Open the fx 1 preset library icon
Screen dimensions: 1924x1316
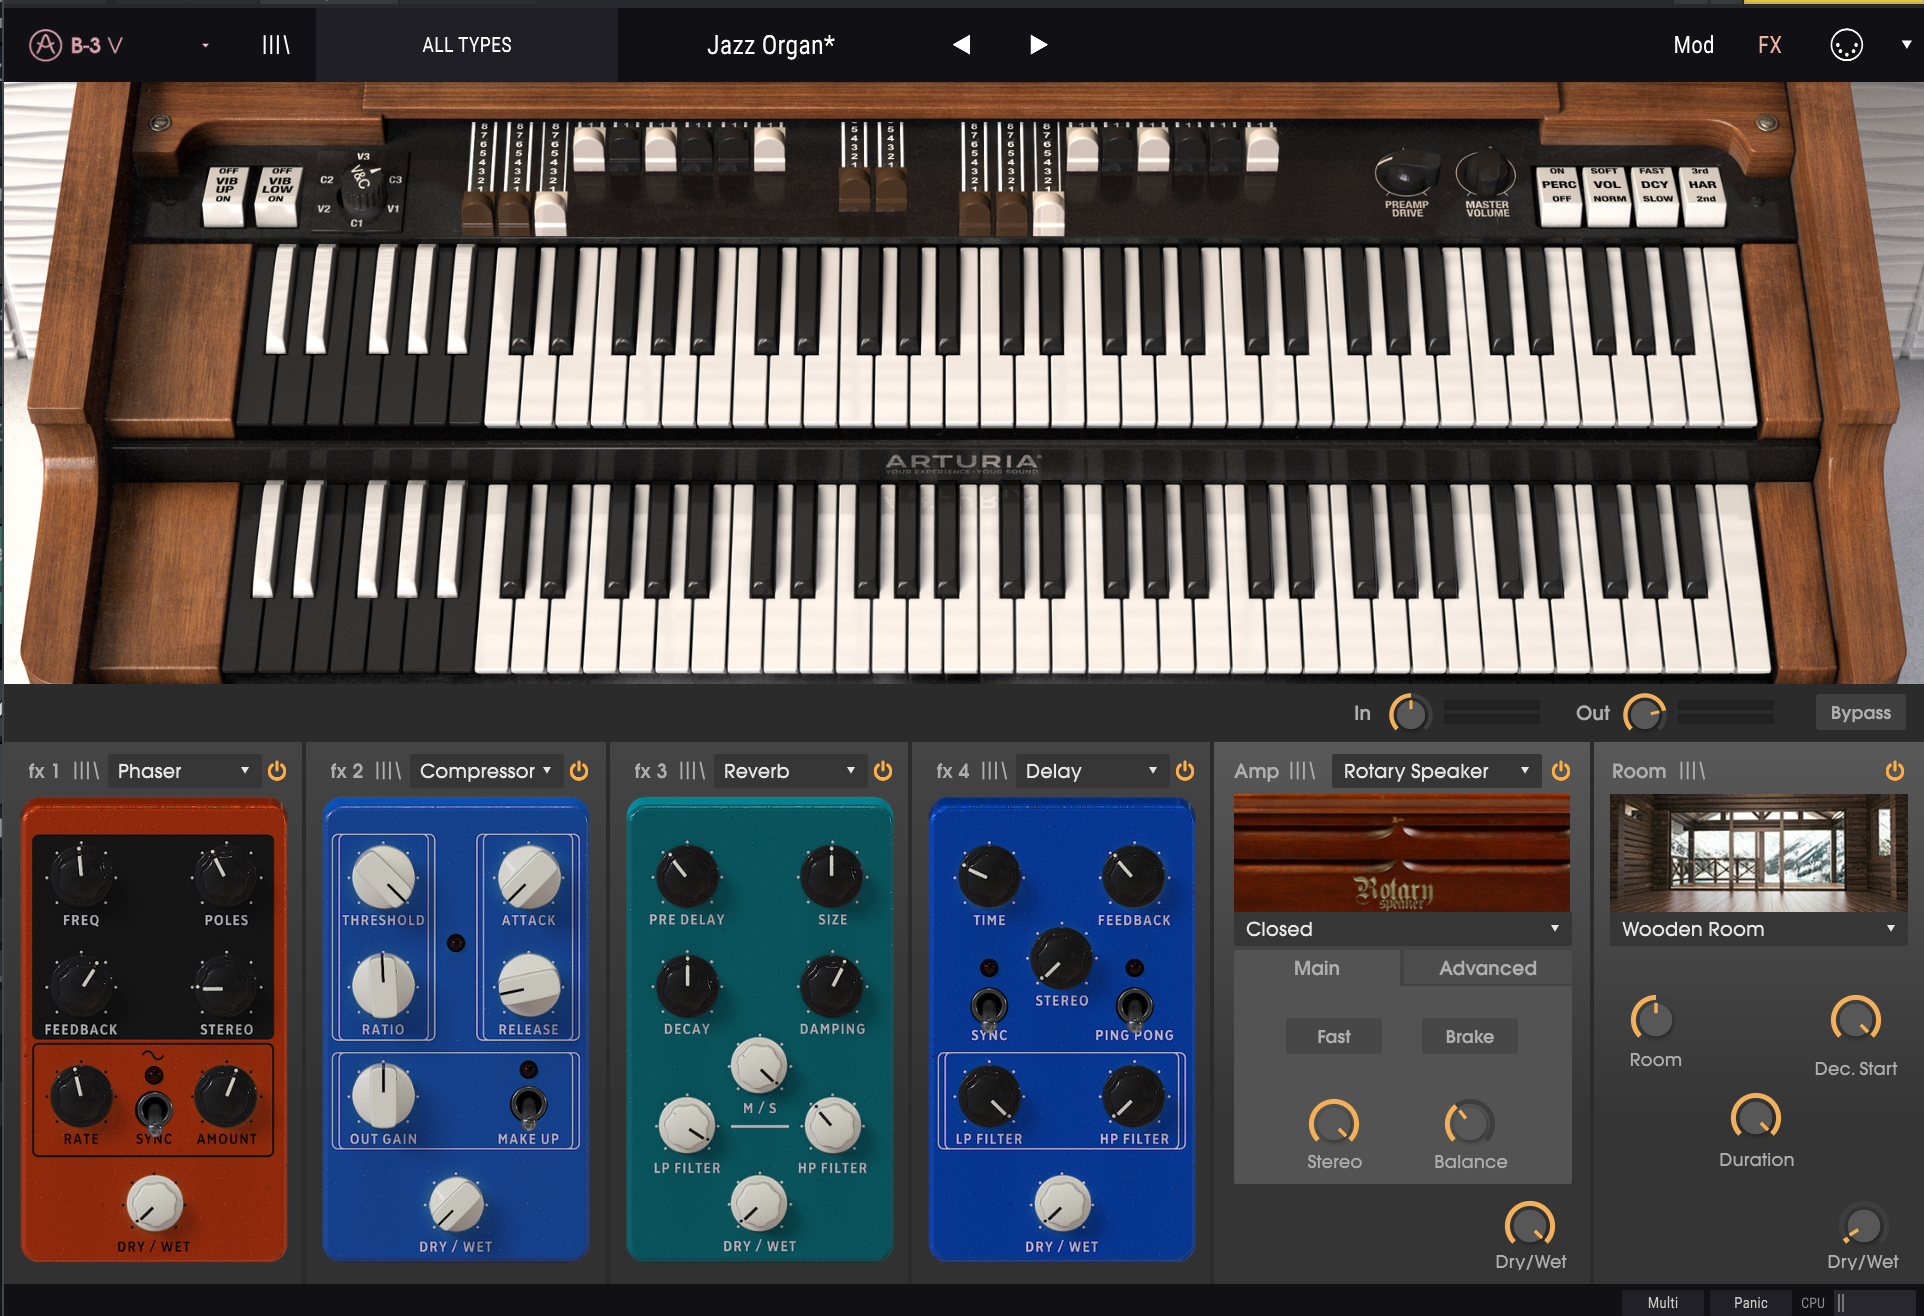coord(86,771)
